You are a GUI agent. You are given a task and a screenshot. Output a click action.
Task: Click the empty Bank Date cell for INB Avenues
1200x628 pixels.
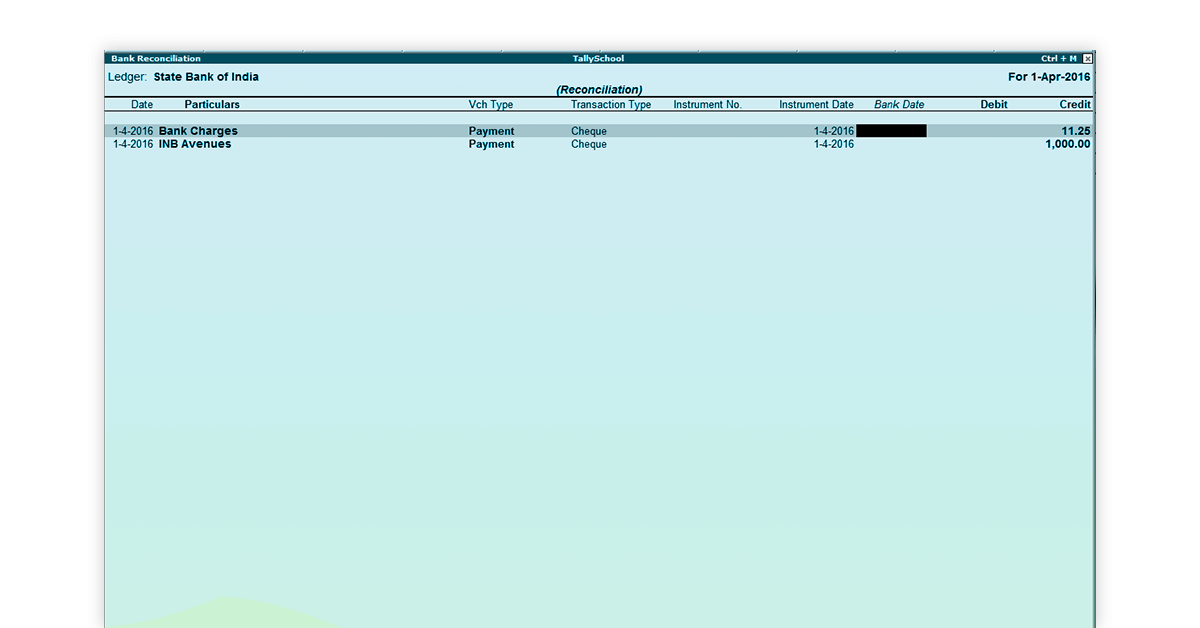tap(891, 144)
